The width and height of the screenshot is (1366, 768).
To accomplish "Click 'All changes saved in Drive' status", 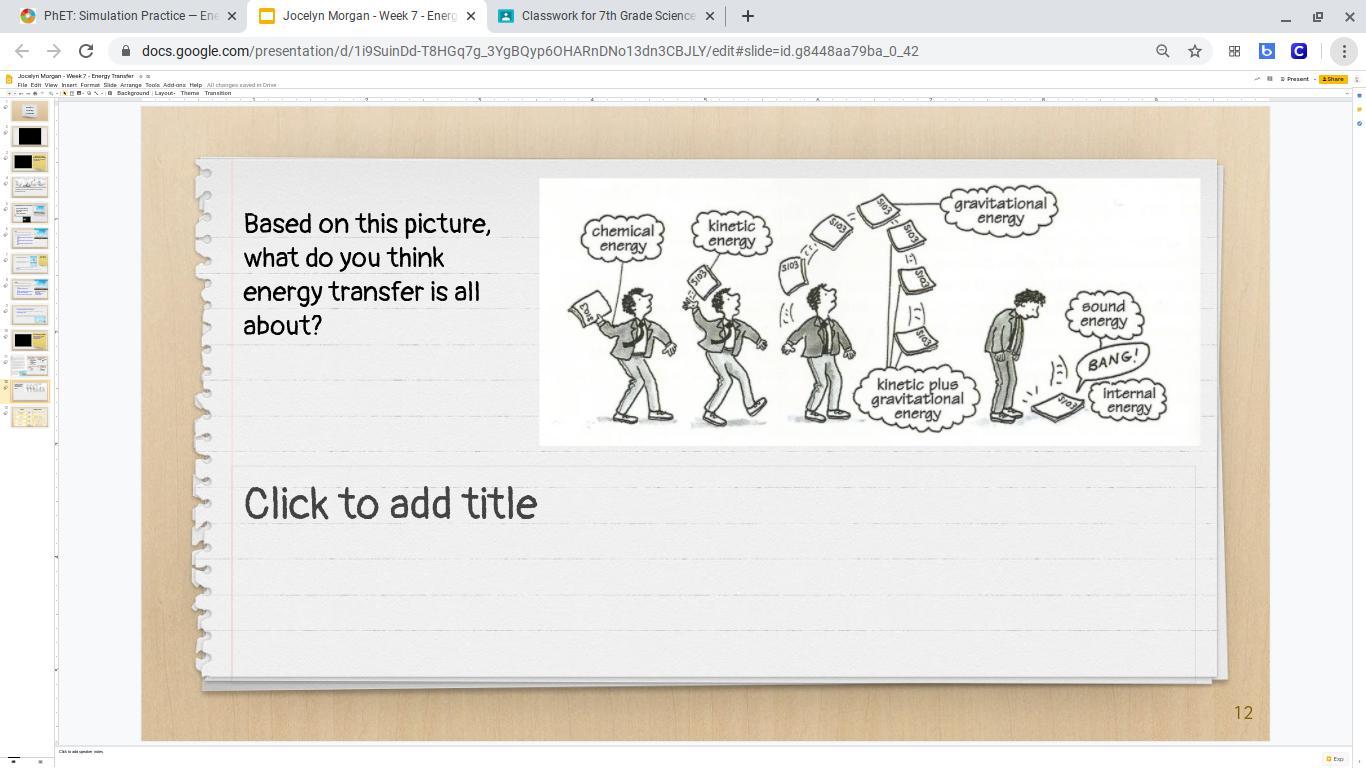I will click(x=241, y=85).
